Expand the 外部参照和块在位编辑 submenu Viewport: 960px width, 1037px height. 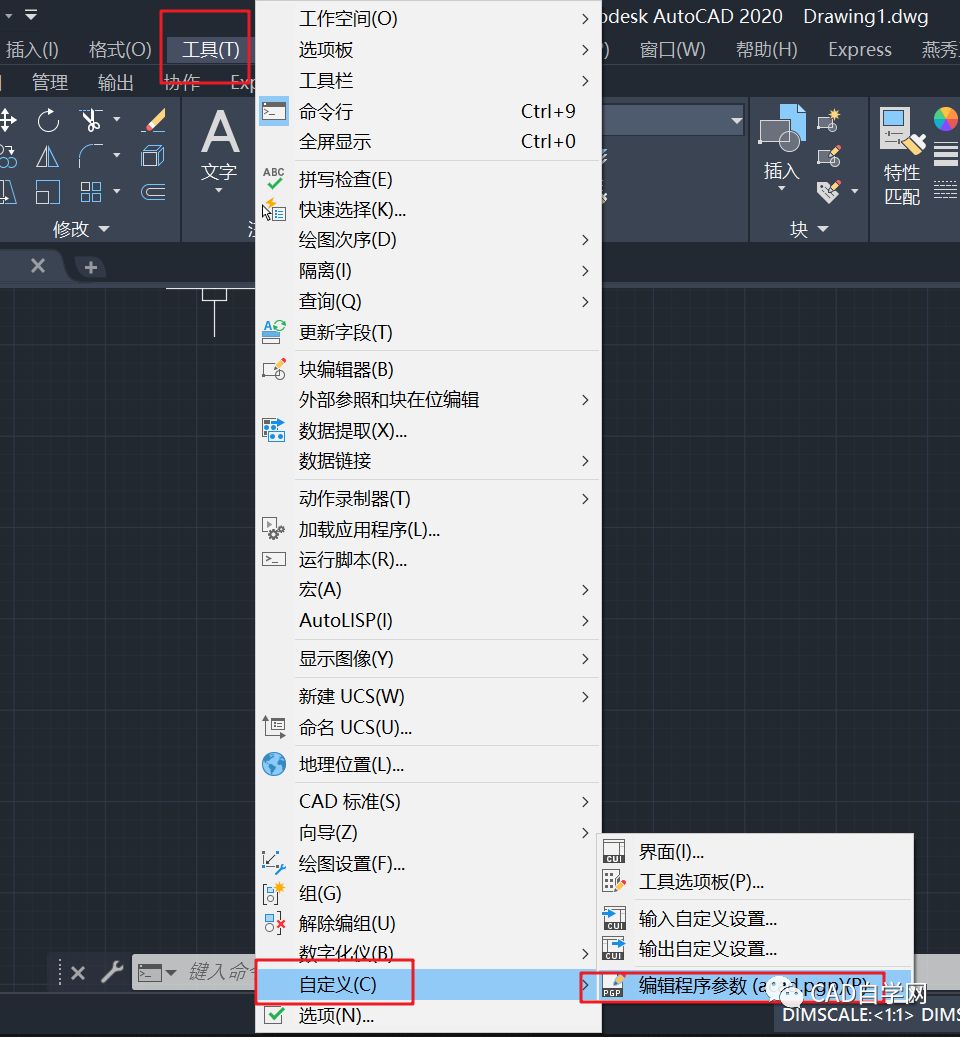click(x=428, y=399)
